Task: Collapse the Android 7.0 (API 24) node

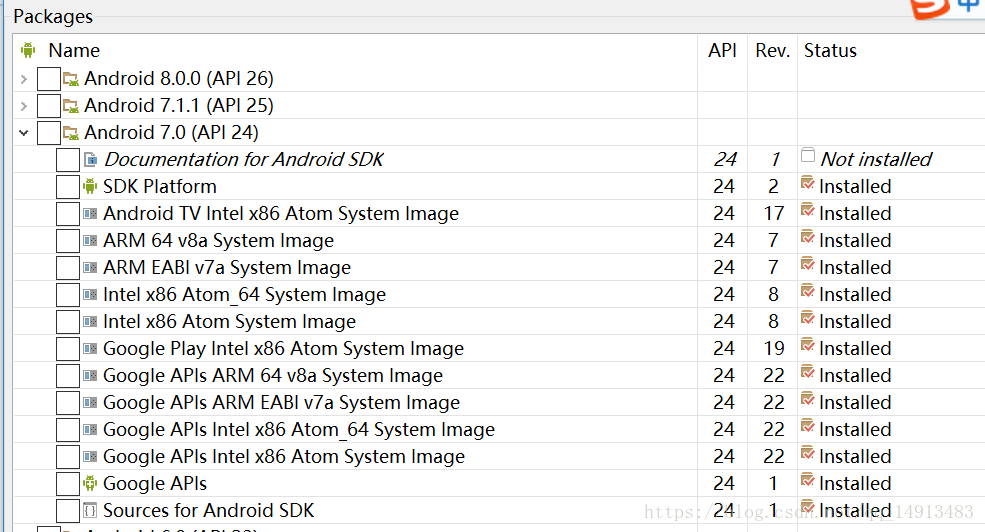Action: click(24, 133)
